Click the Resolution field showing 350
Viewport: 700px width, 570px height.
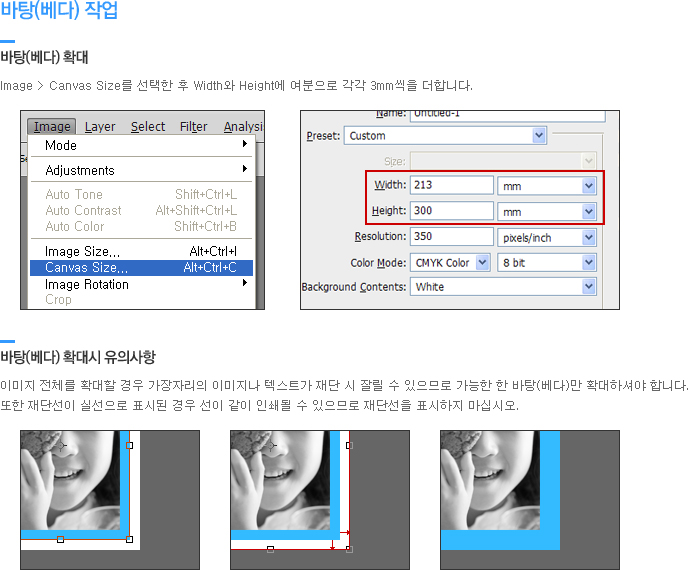[x=452, y=238]
